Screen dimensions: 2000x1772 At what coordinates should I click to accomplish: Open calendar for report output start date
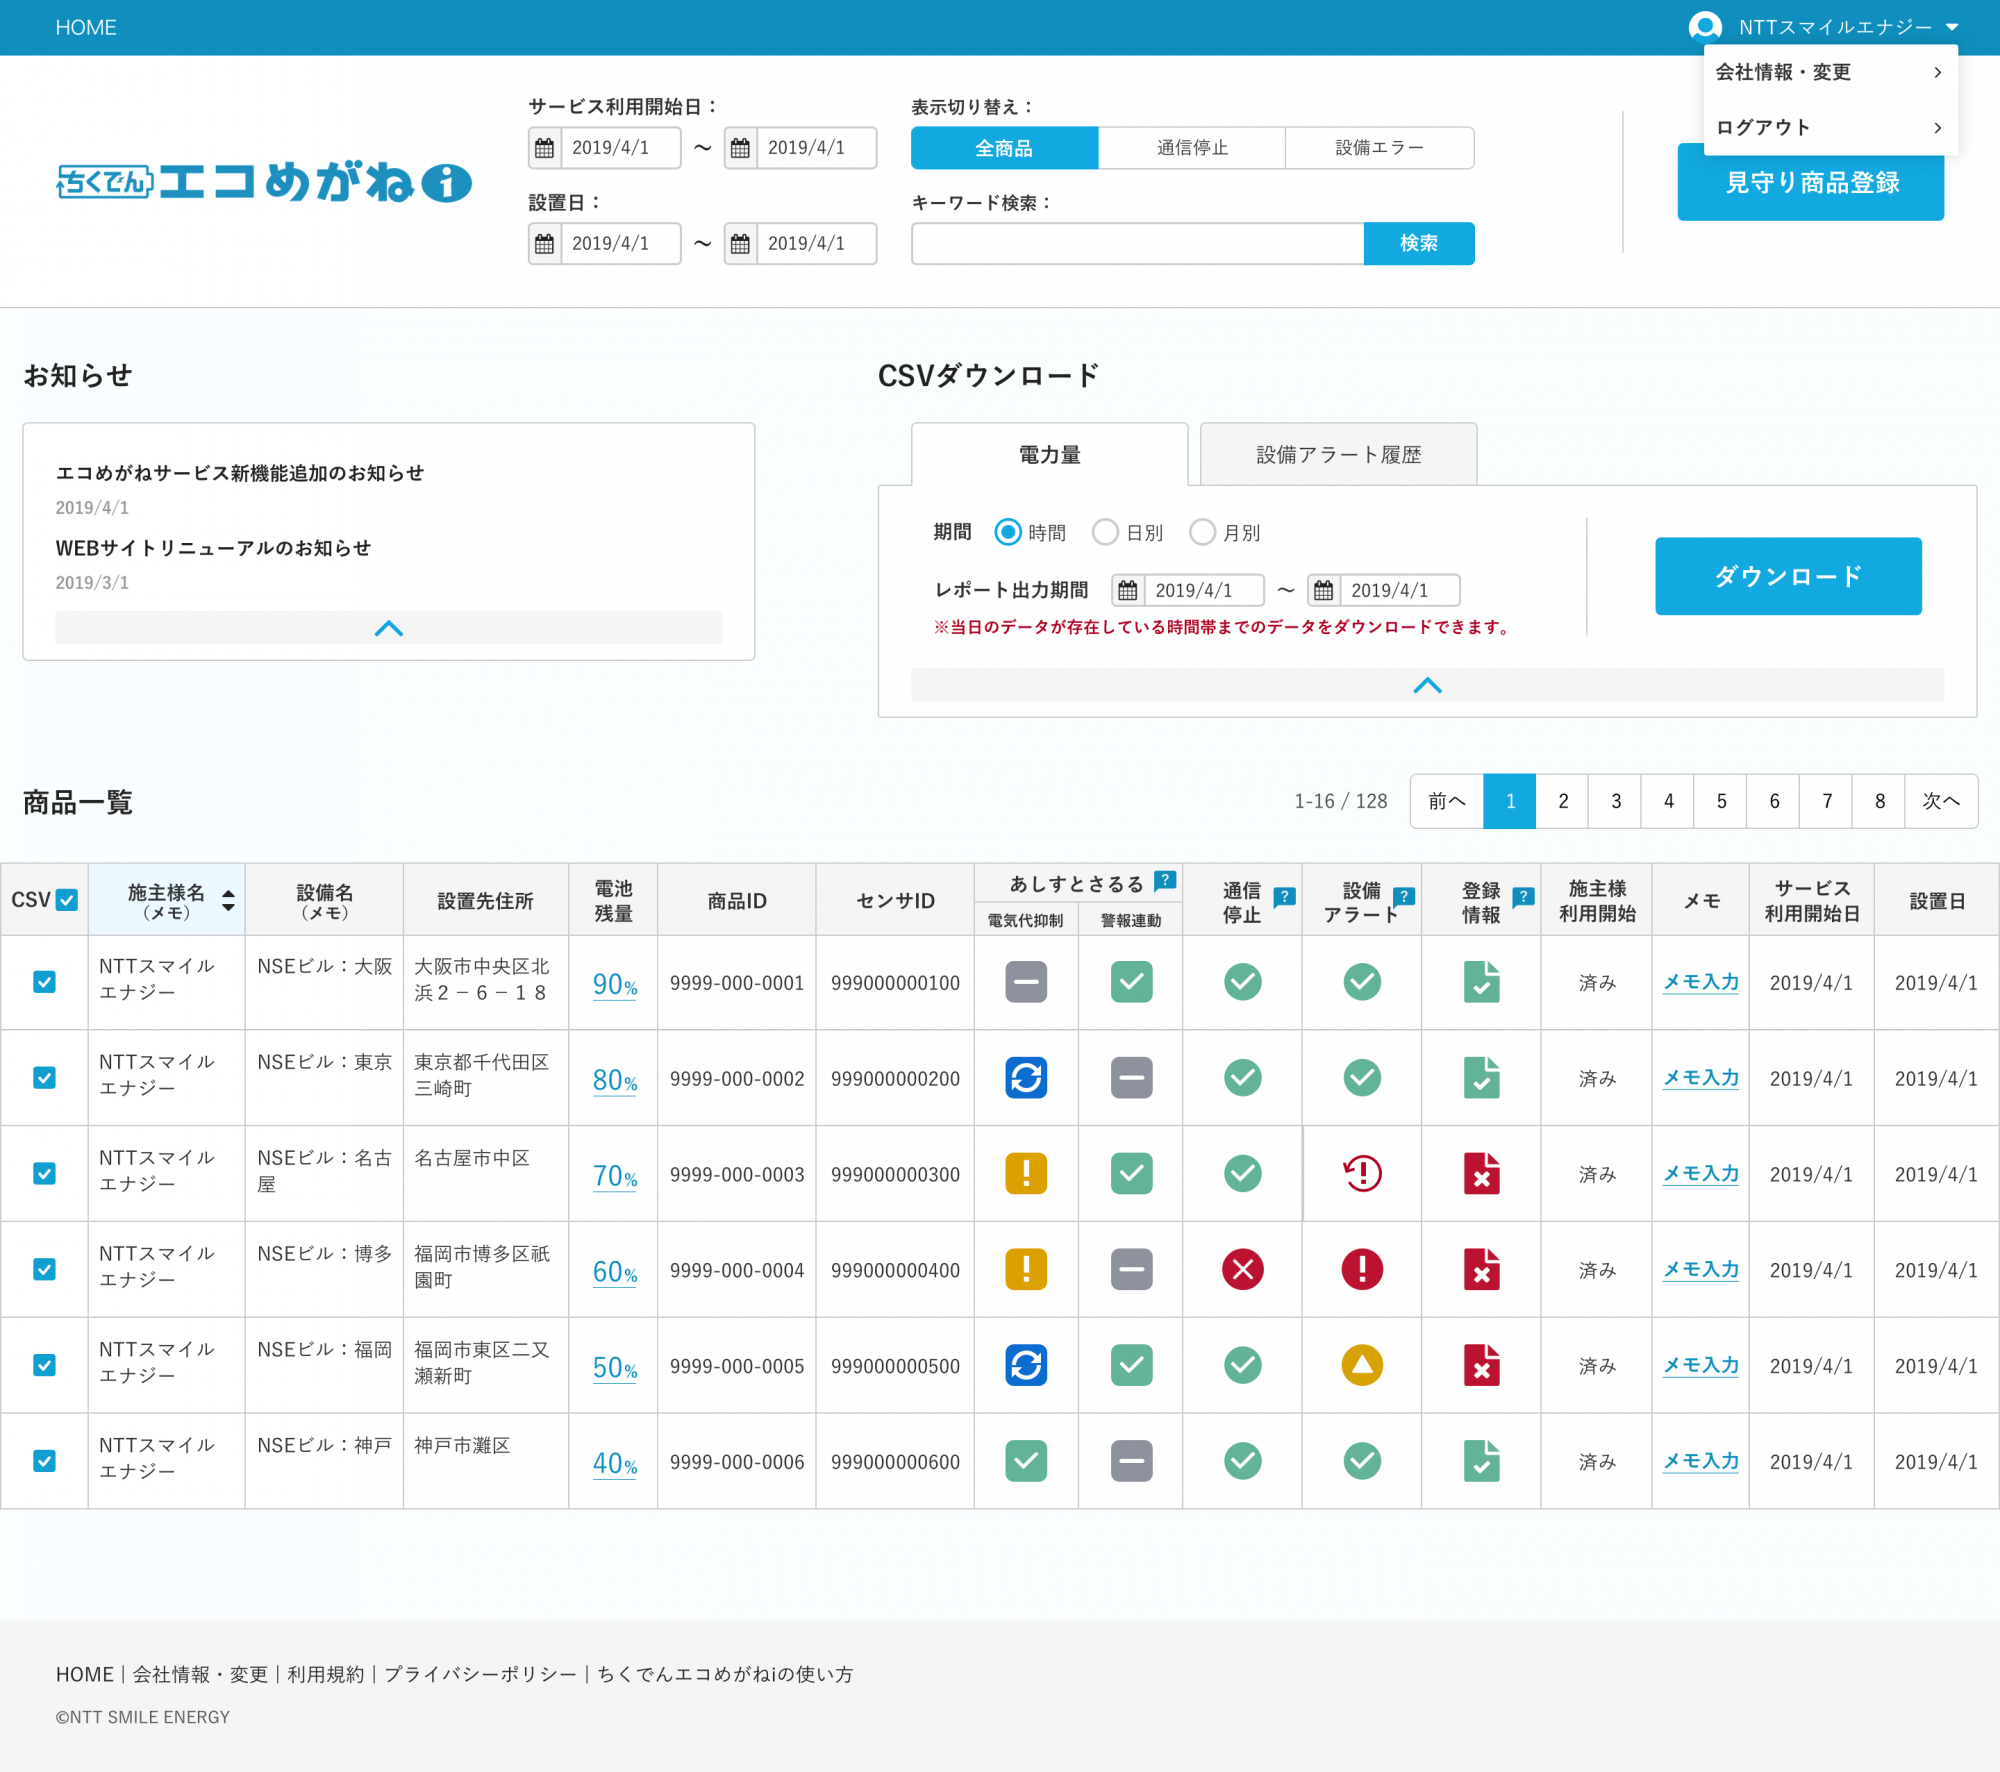[1128, 590]
